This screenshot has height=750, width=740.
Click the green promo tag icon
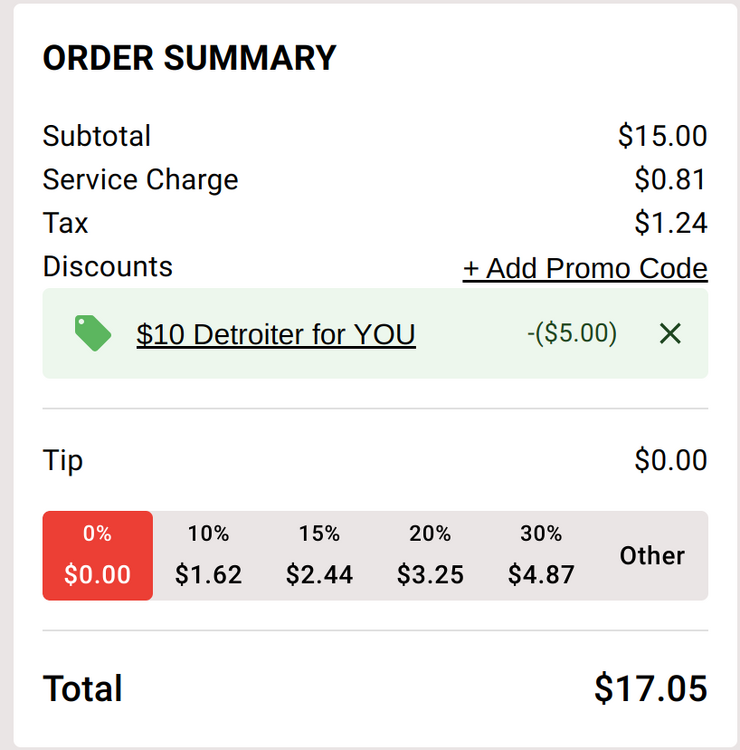coord(93,333)
